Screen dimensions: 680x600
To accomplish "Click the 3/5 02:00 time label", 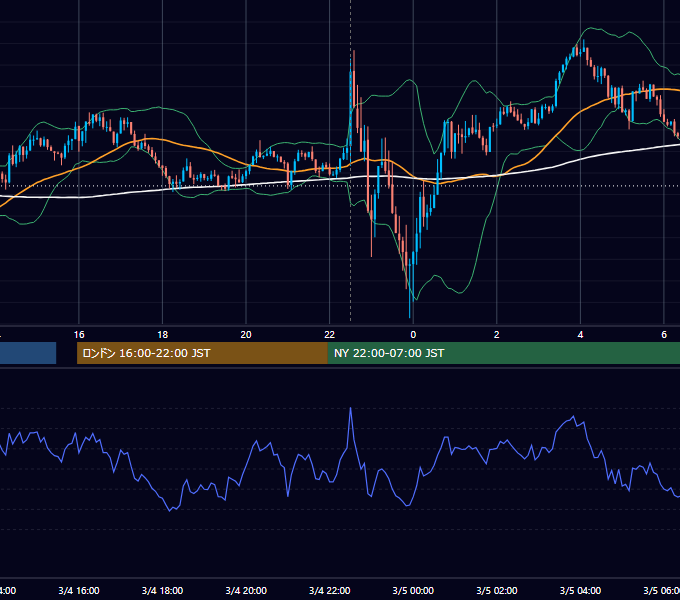I will point(497,590).
